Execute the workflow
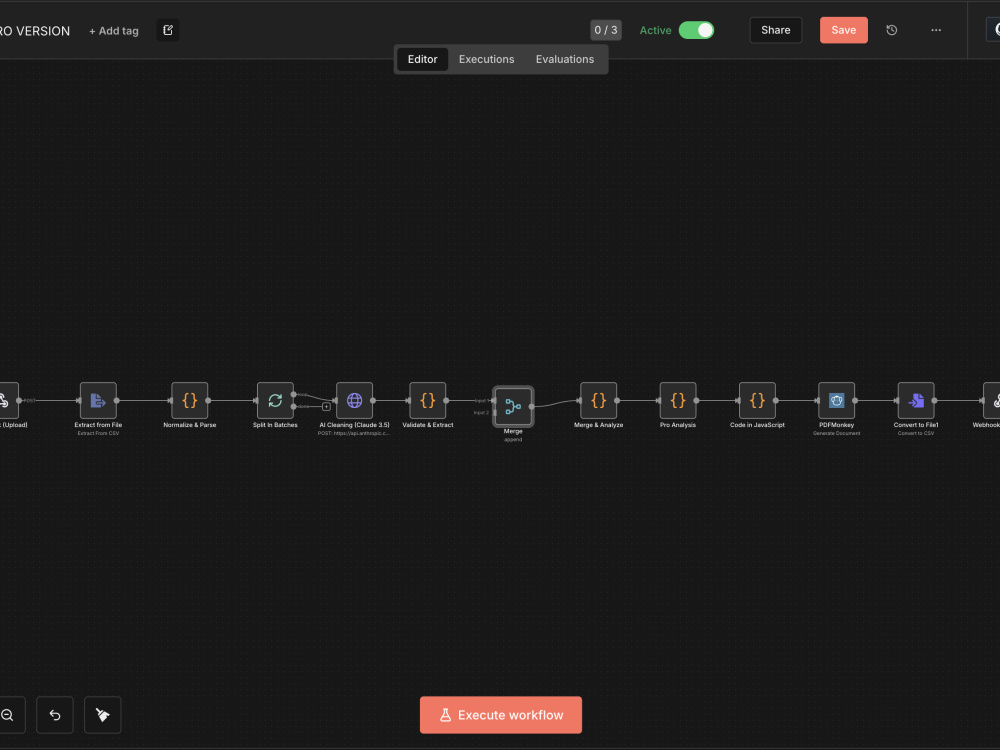This screenshot has height=750, width=1000. tap(501, 715)
